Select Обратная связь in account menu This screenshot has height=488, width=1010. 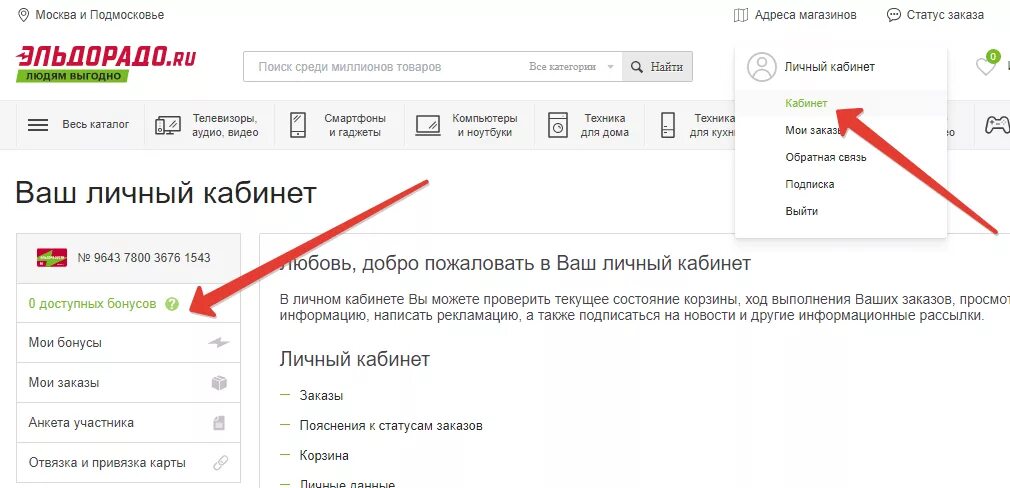(826, 157)
